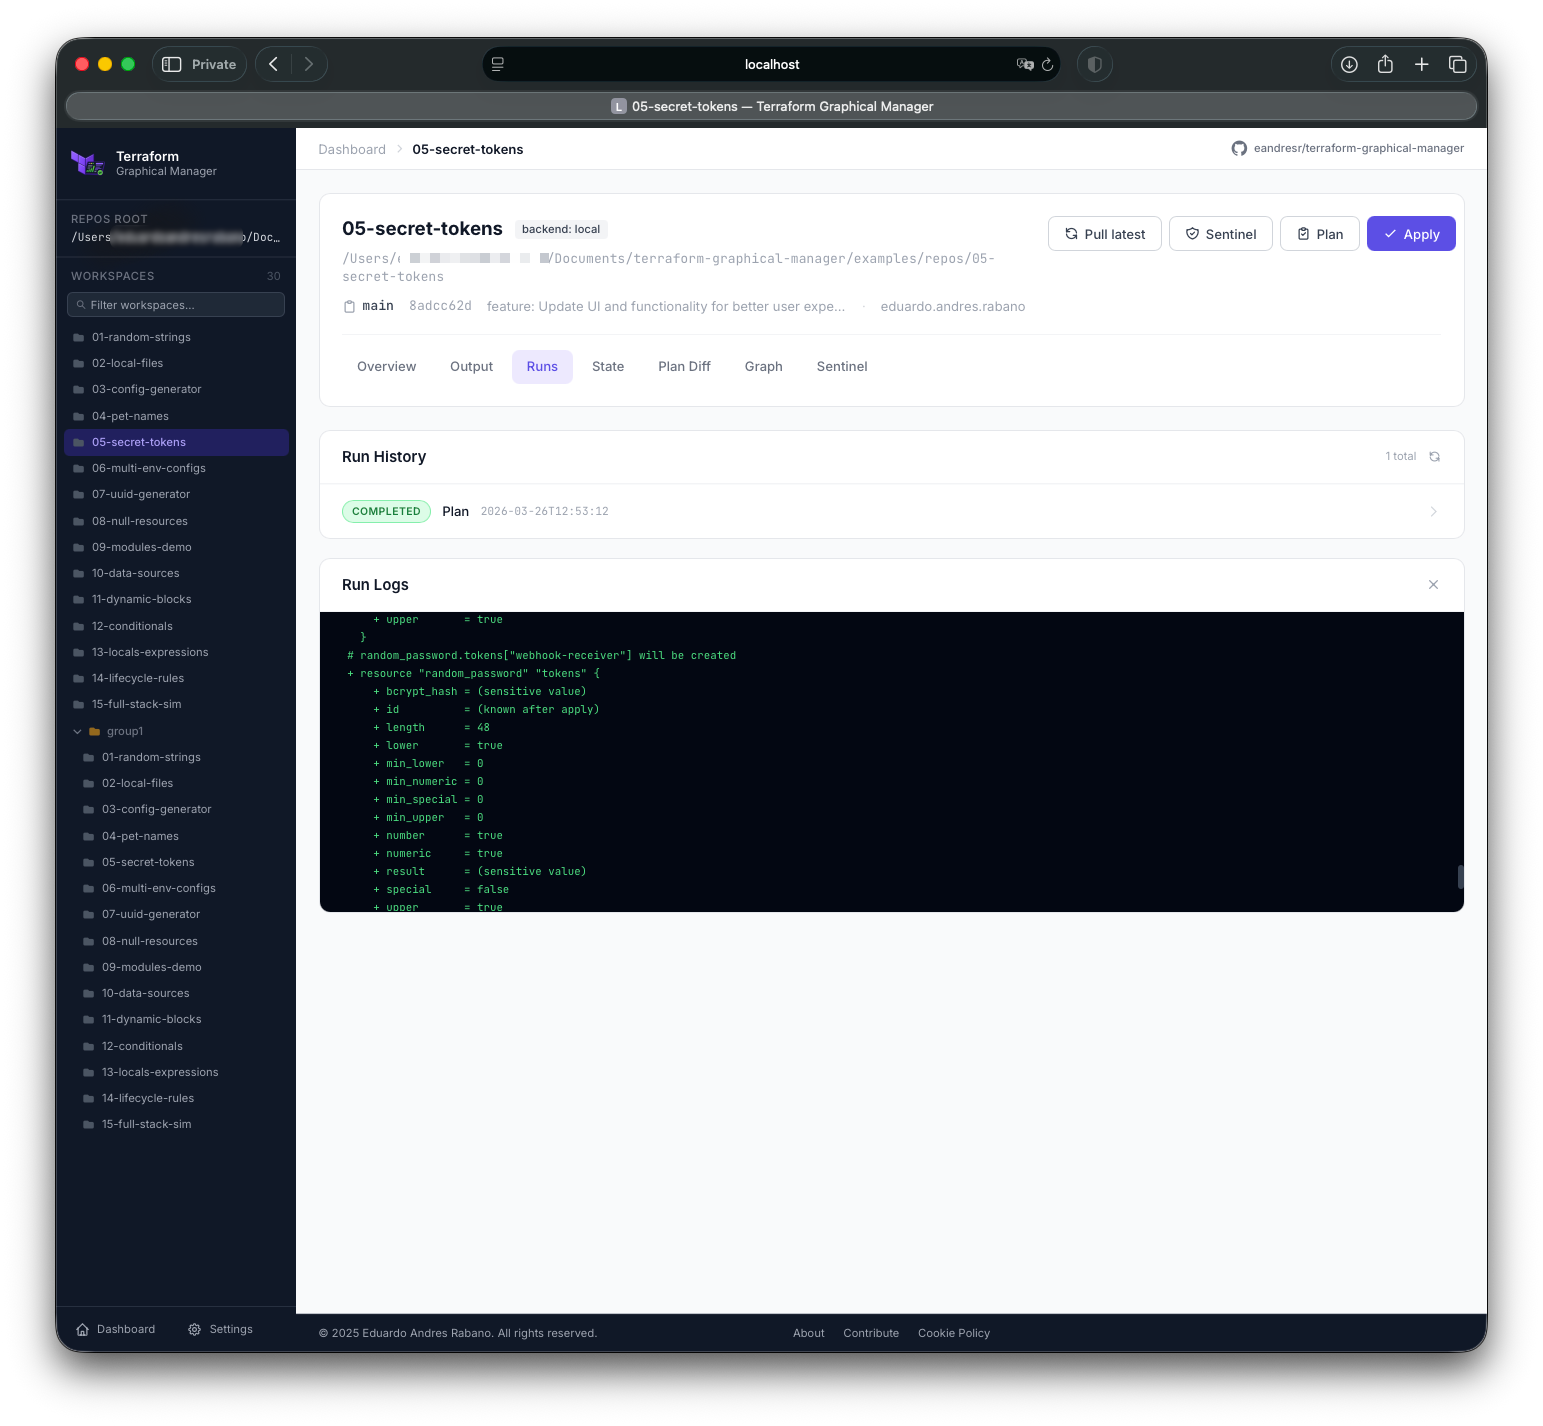
Task: Refresh the Run History list
Action: click(1434, 457)
